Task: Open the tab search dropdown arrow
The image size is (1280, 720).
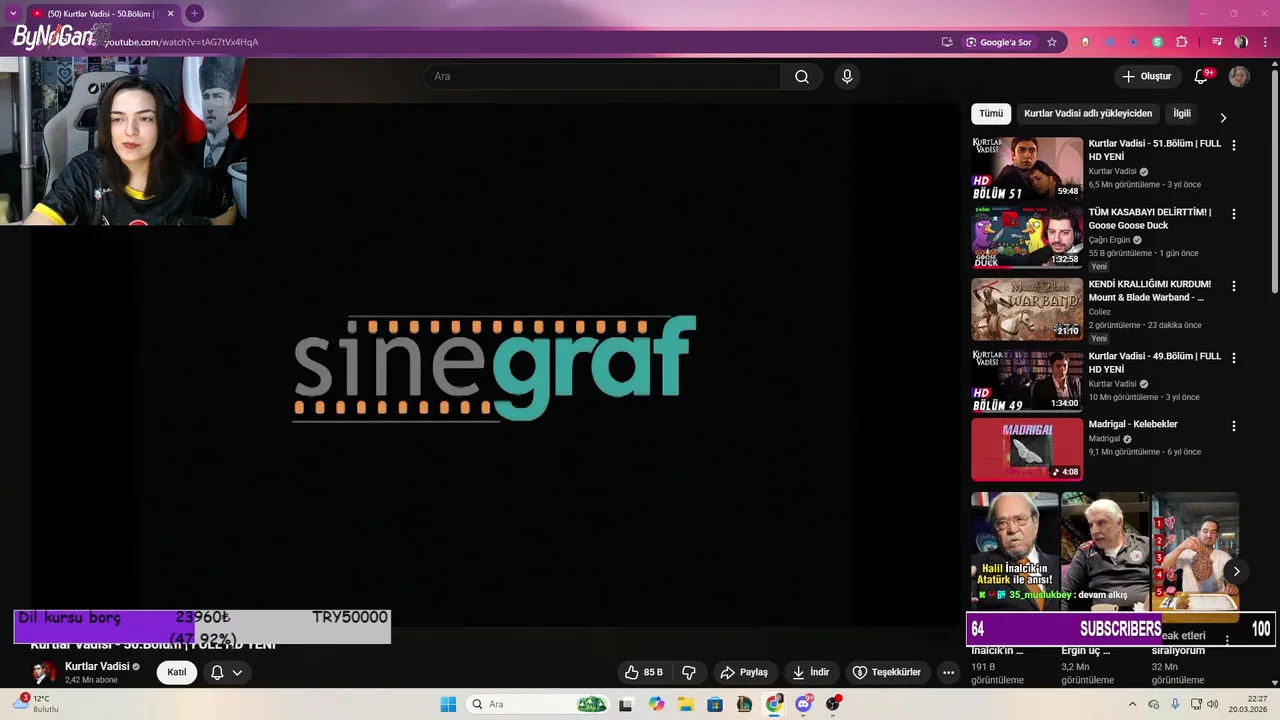Action: pyautogui.click(x=13, y=13)
